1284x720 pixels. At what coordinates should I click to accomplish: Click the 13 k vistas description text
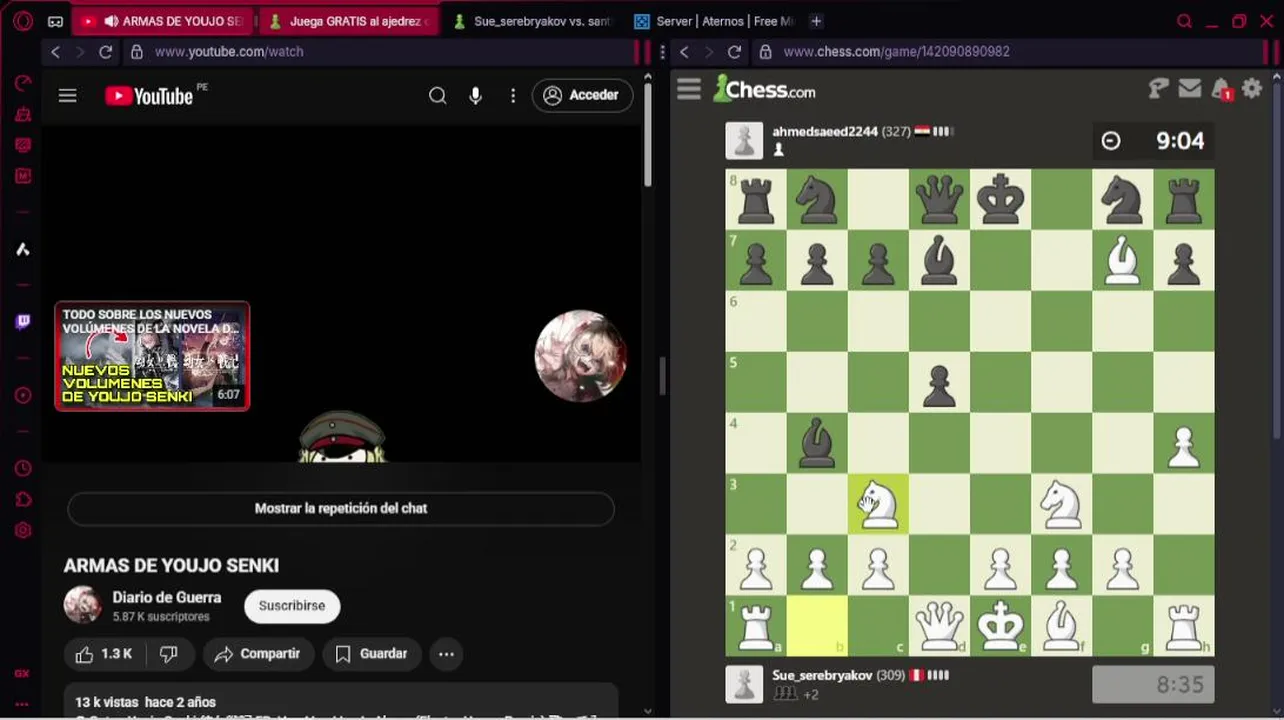pos(145,702)
